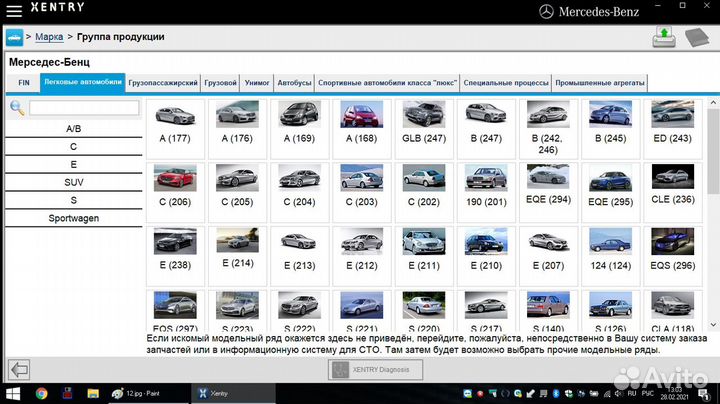Select C (205) model
Viewport: 720px width, 404px height.
click(237, 192)
